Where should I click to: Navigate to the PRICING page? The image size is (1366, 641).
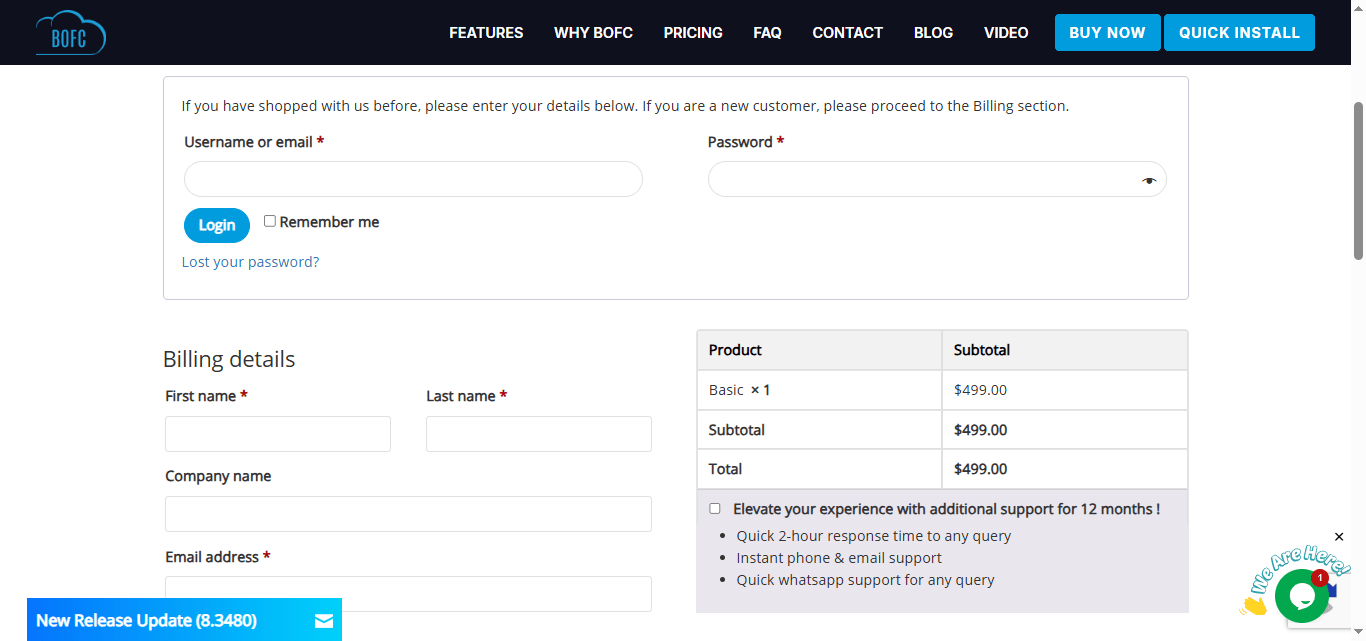693,32
